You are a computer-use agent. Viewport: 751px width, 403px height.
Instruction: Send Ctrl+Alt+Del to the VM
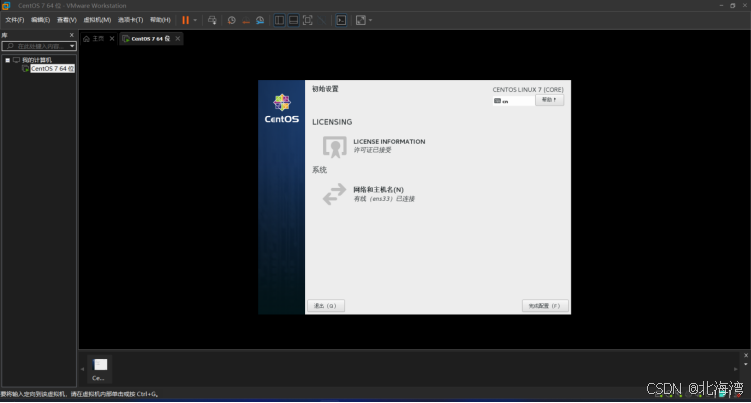coord(212,20)
